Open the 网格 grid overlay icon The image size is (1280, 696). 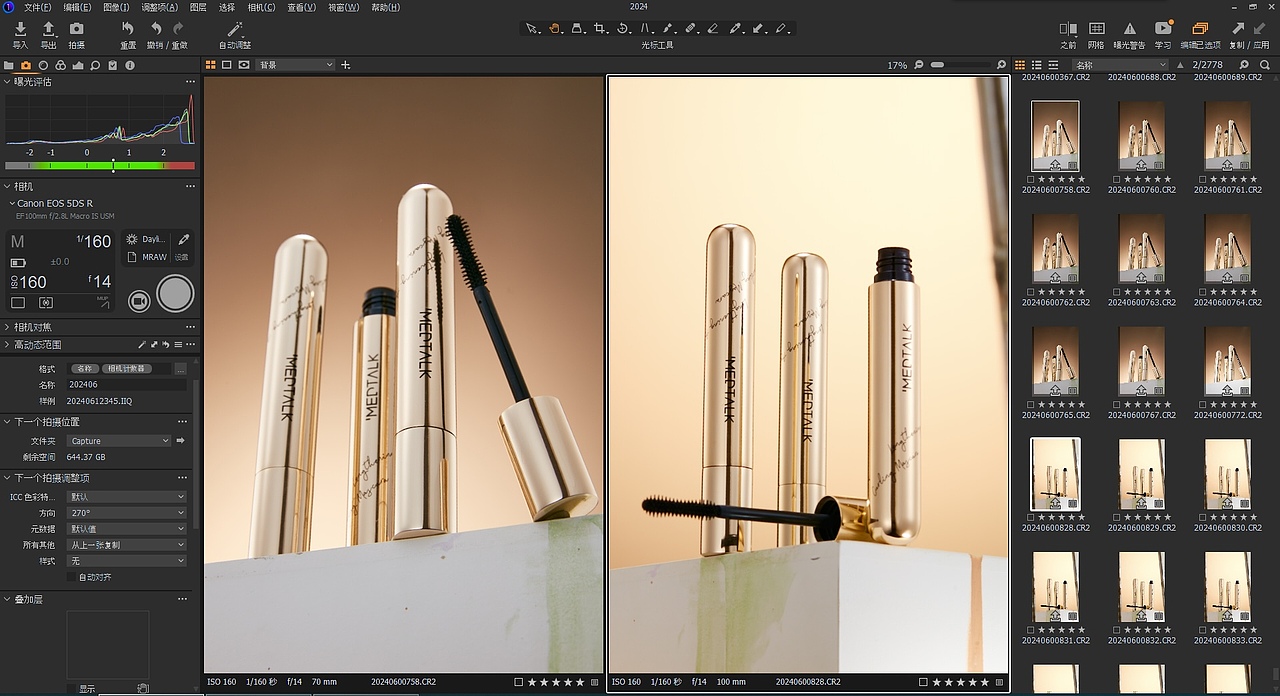[x=1097, y=30]
